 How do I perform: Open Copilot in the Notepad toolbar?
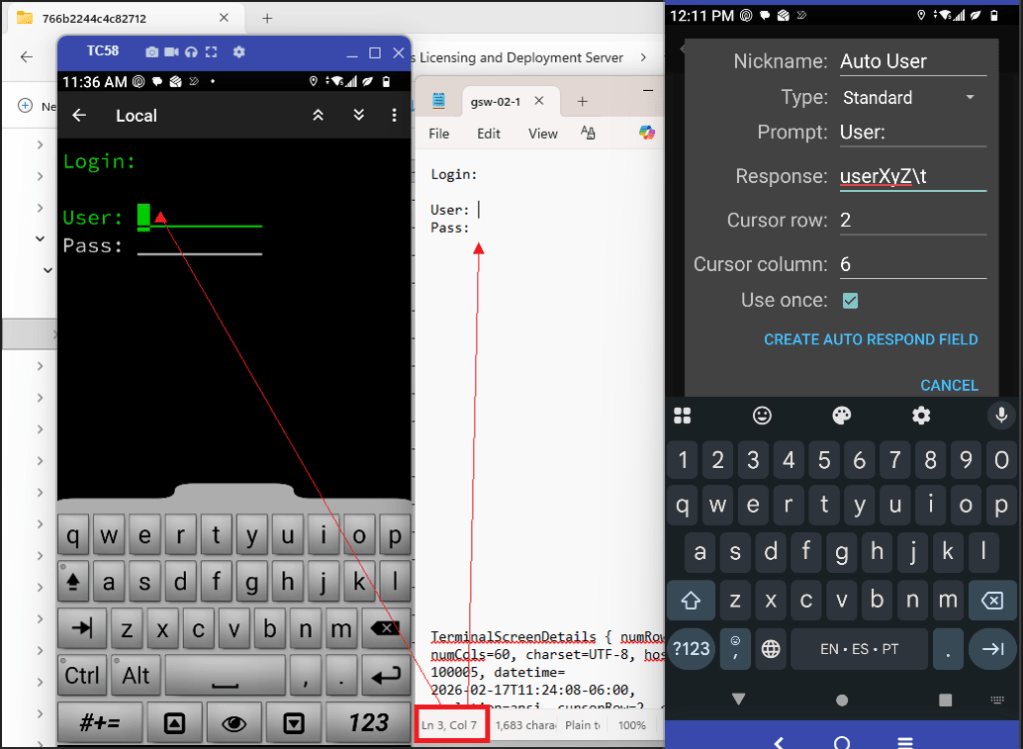pyautogui.click(x=647, y=131)
